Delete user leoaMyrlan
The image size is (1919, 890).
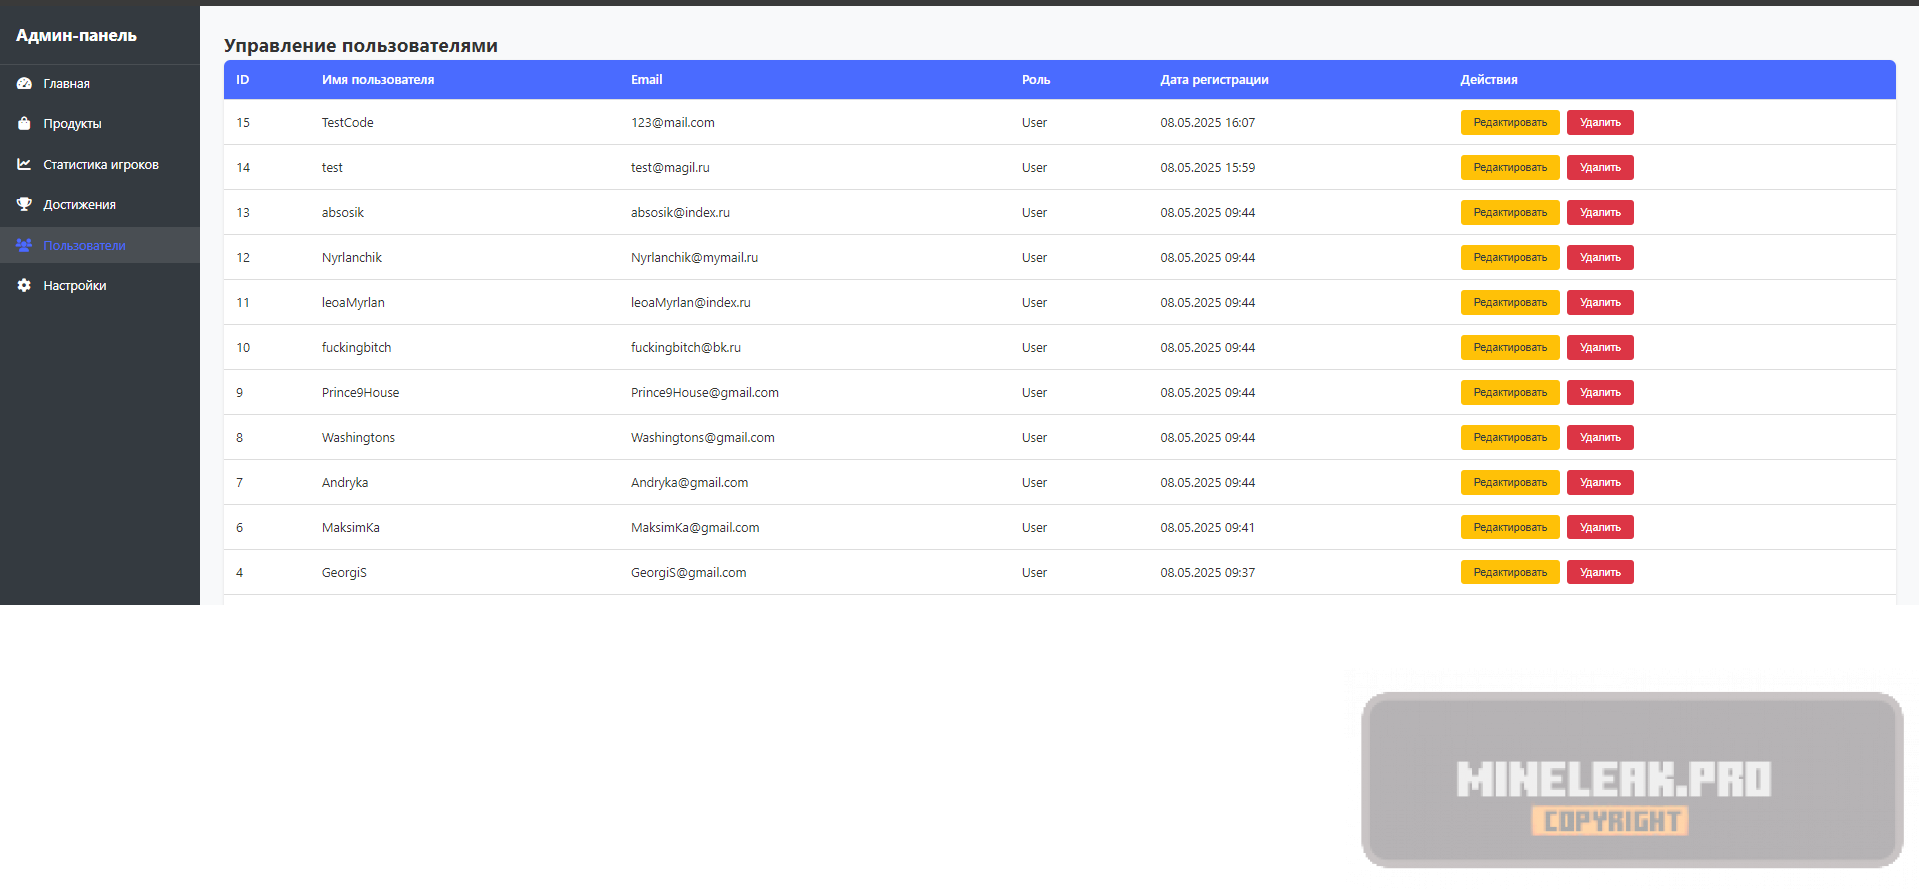coord(1600,302)
